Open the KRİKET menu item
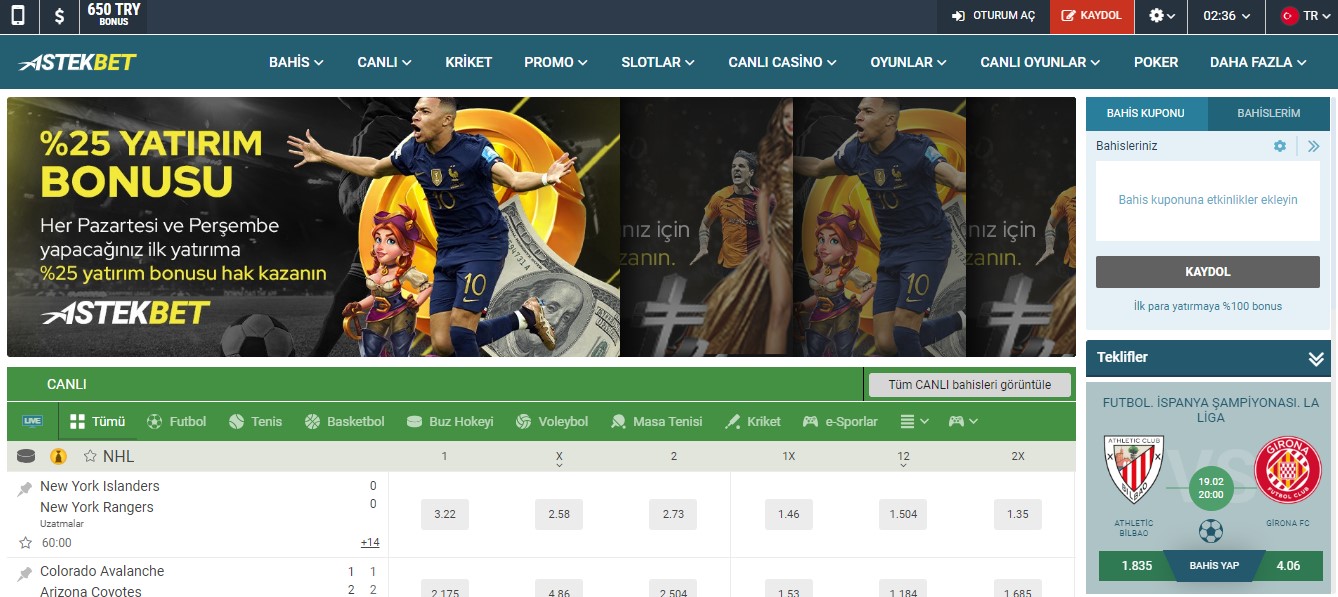The width and height of the screenshot is (1338, 597). tap(469, 62)
